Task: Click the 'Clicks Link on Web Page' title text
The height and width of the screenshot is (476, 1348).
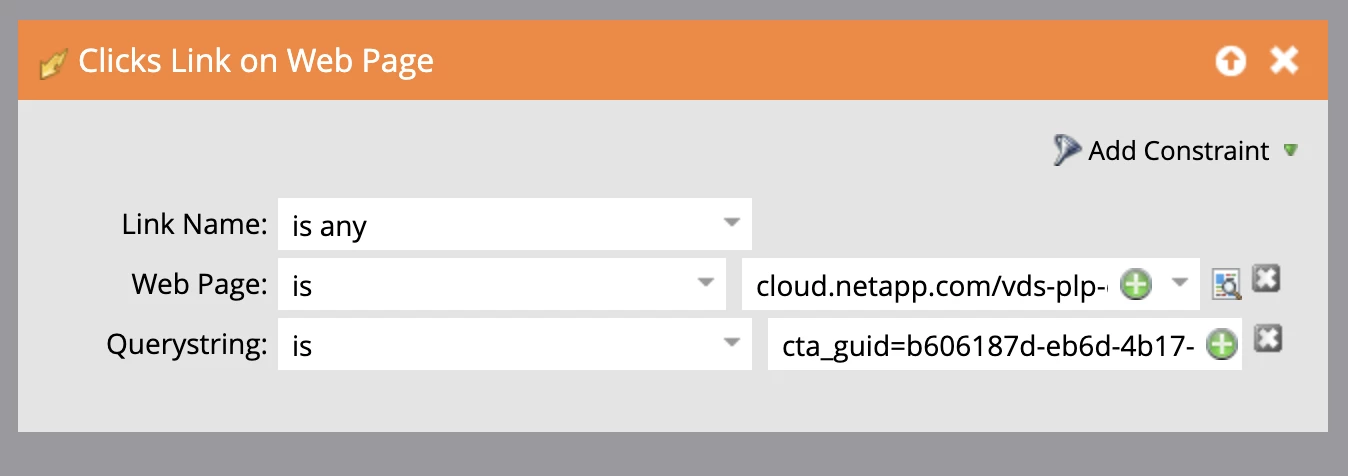Action: pos(256,62)
